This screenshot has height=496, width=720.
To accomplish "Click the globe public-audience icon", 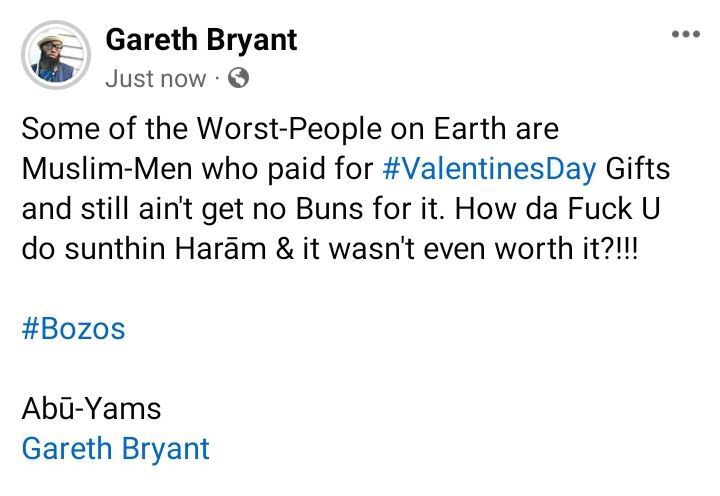I will (238, 78).
